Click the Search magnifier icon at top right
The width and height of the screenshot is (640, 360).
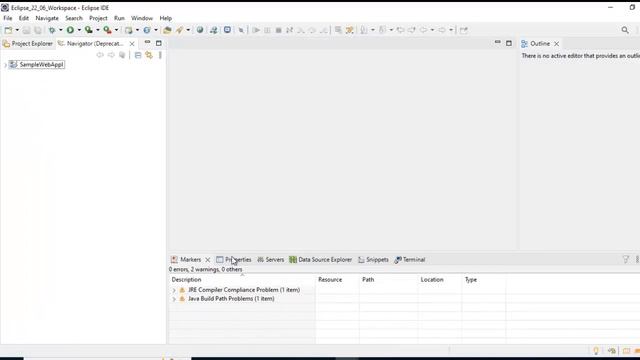625,30
